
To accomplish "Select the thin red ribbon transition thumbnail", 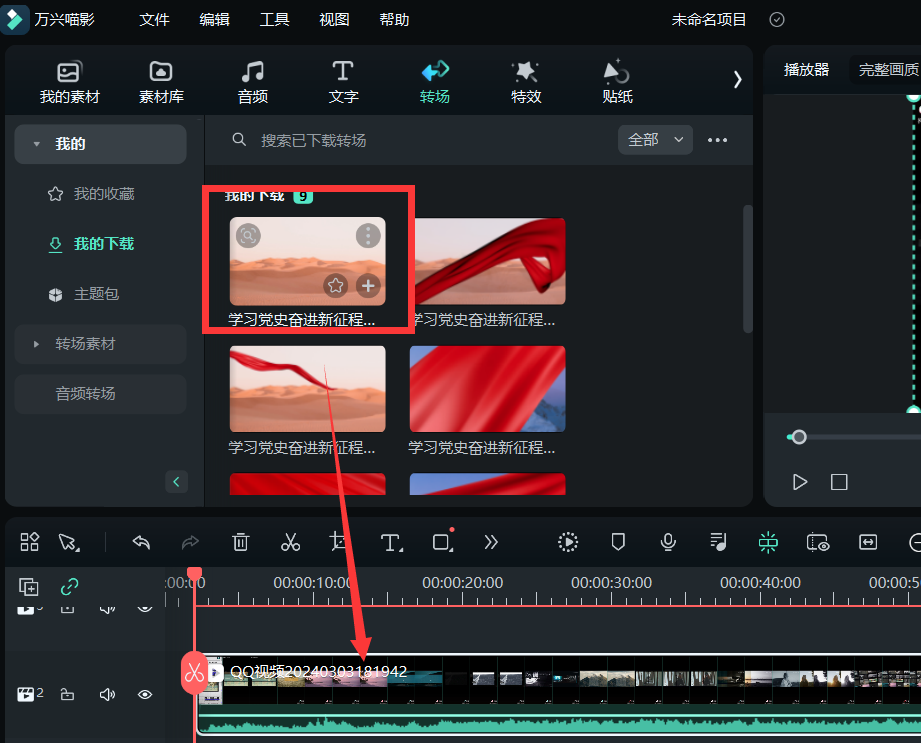I will [x=308, y=389].
